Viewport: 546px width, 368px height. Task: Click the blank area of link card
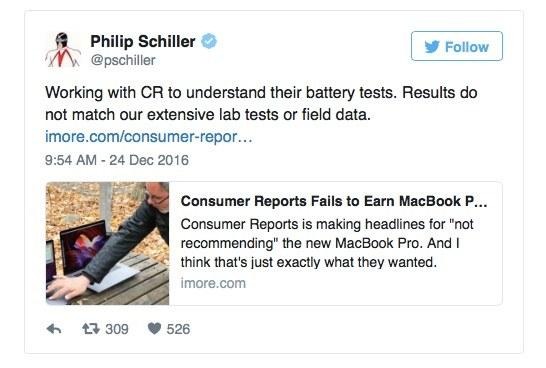[373, 287]
